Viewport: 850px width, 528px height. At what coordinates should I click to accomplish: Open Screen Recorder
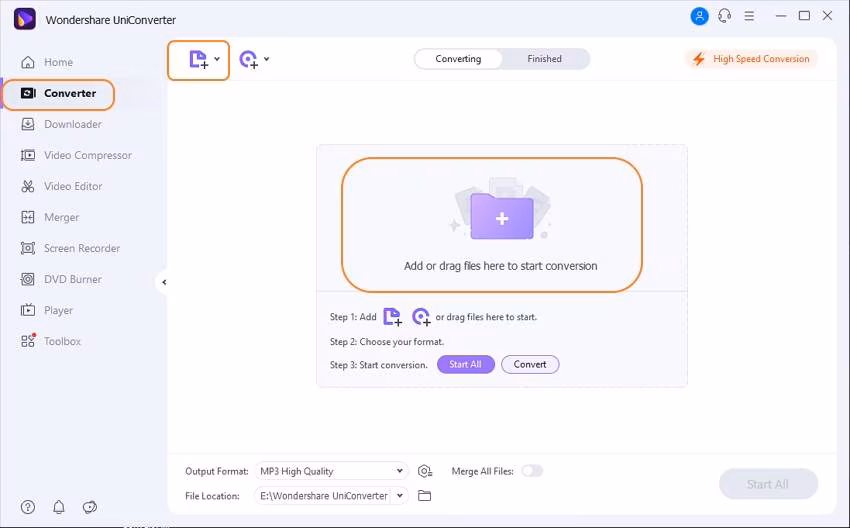(70, 248)
